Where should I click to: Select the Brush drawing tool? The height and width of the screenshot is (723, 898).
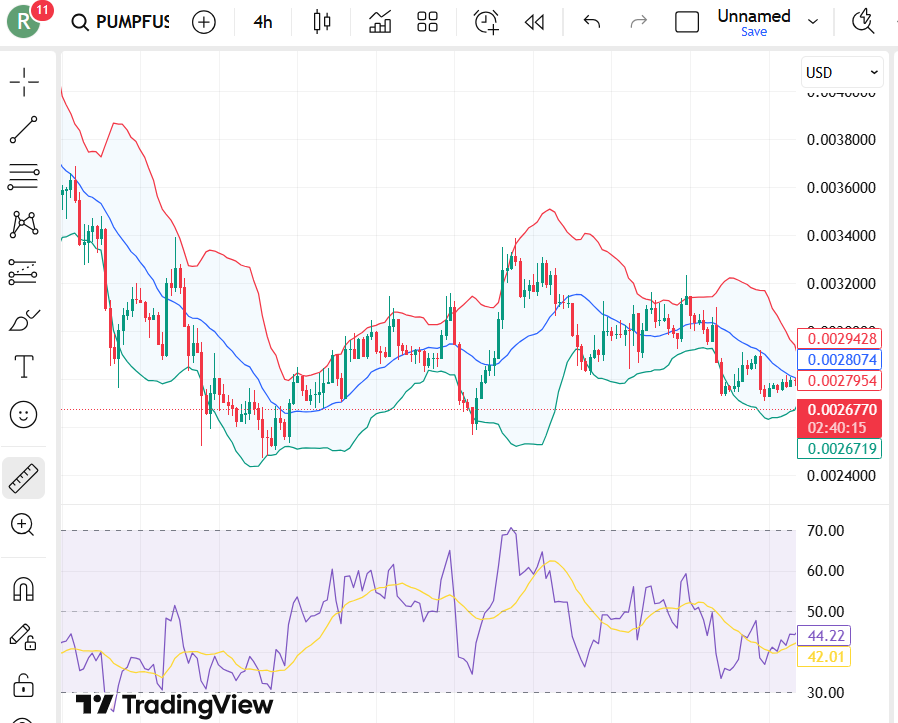tap(23, 319)
